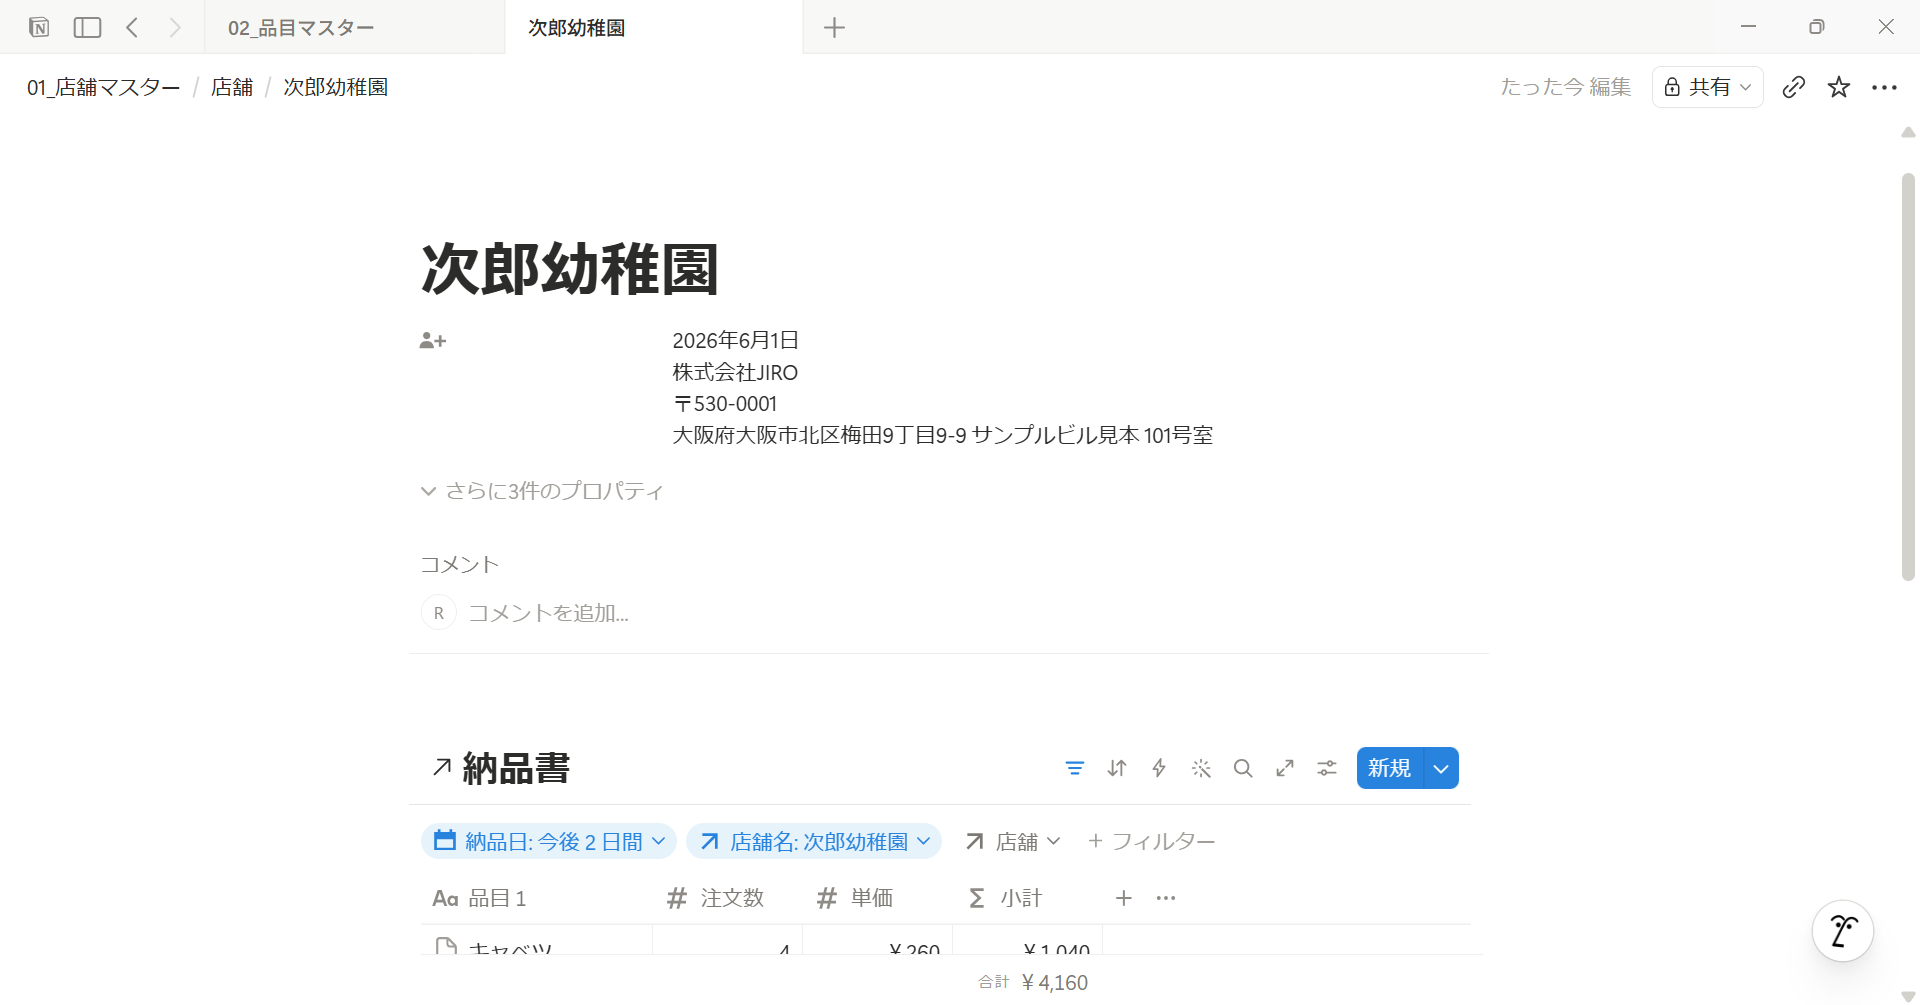This screenshot has width=1920, height=1005.
Task: Switch to the 02_品目マスター tab
Action: [354, 27]
